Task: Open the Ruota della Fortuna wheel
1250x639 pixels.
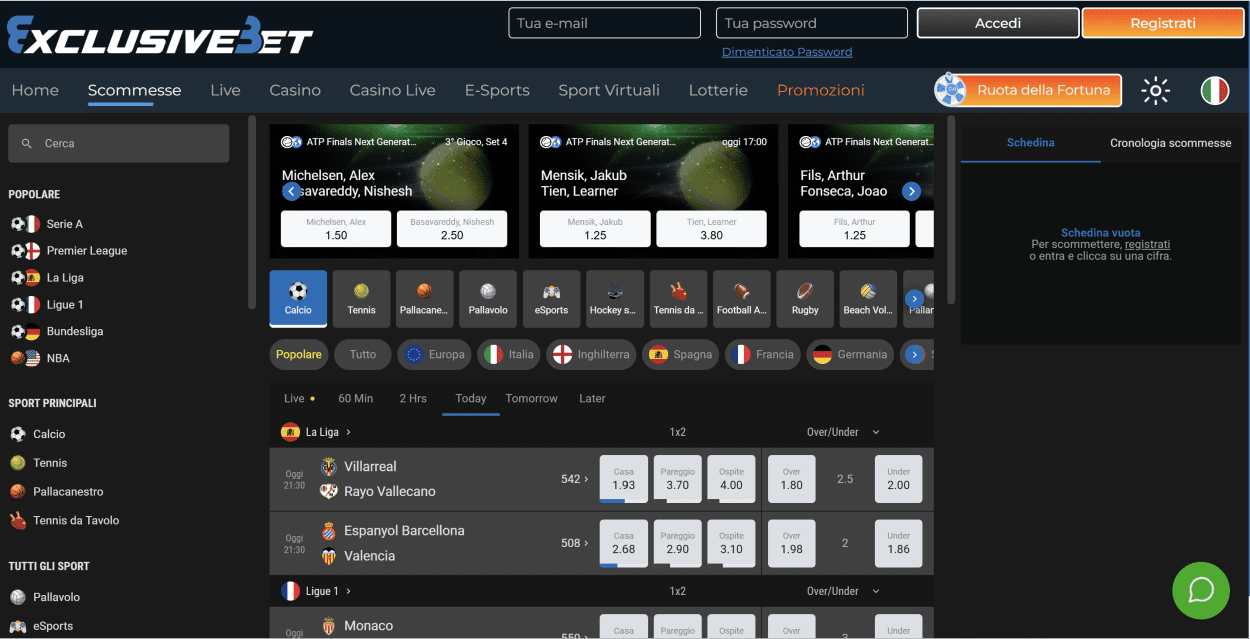Action: [1028, 90]
